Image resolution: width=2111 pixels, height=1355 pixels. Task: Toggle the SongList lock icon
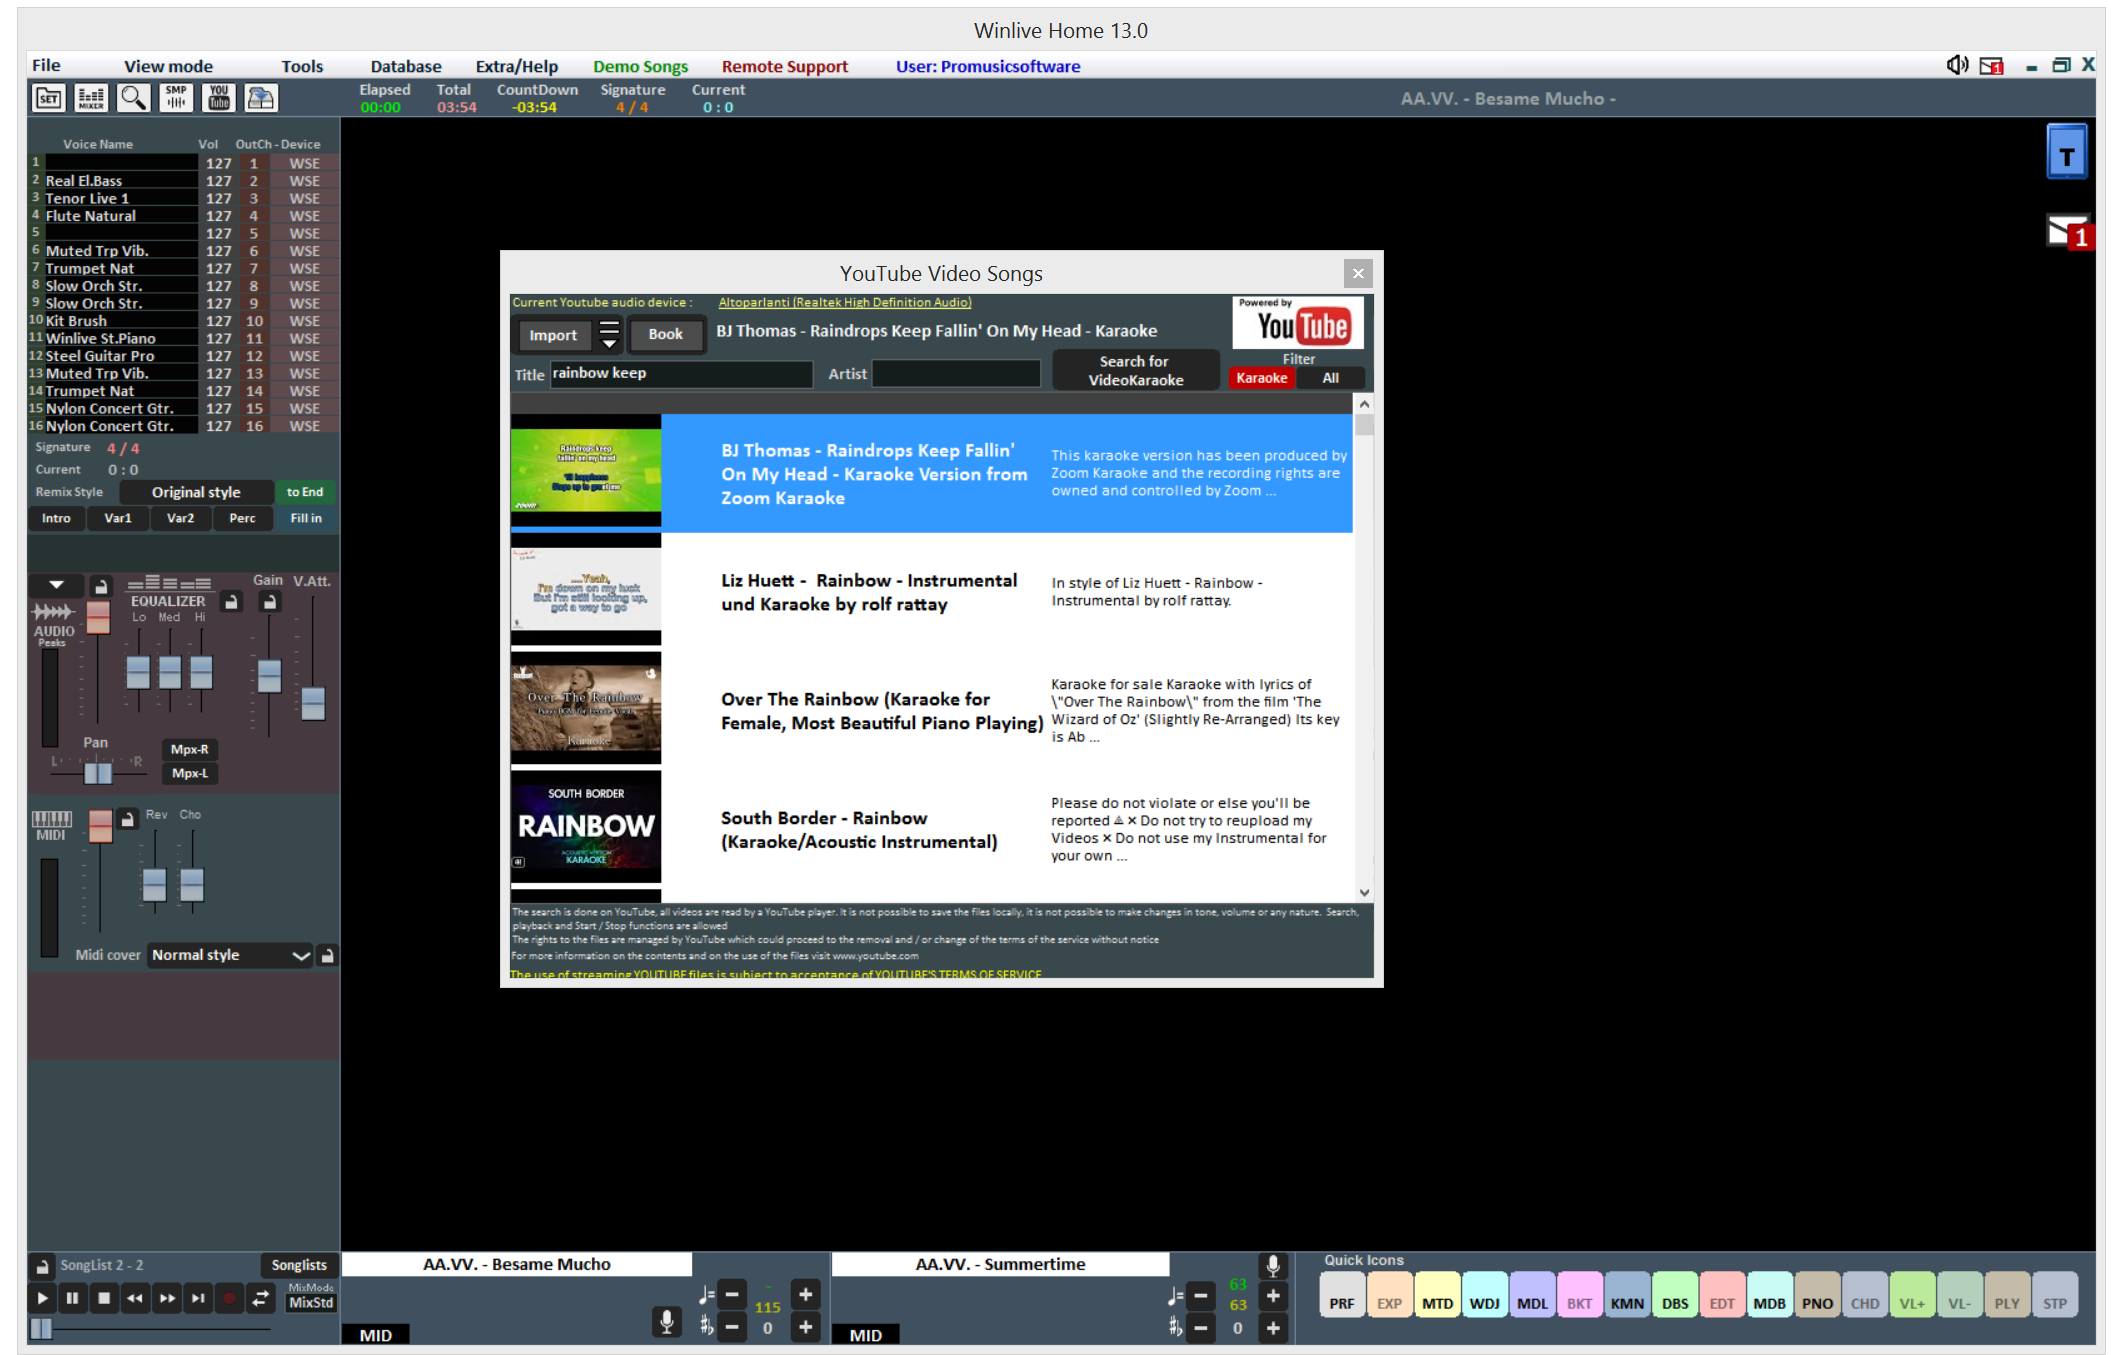(42, 1266)
